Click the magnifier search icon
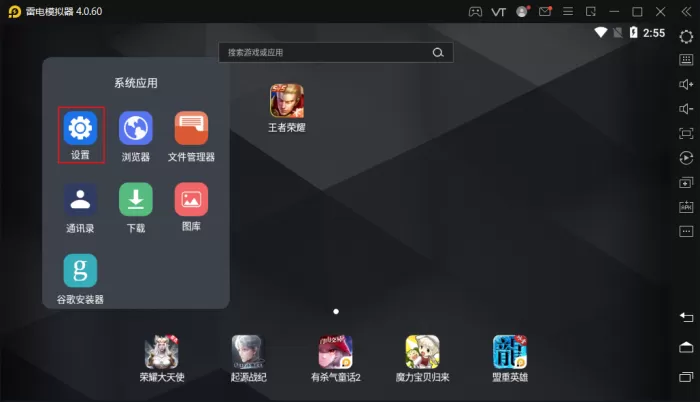Image resolution: width=700 pixels, height=402 pixels. pyautogui.click(x=438, y=53)
